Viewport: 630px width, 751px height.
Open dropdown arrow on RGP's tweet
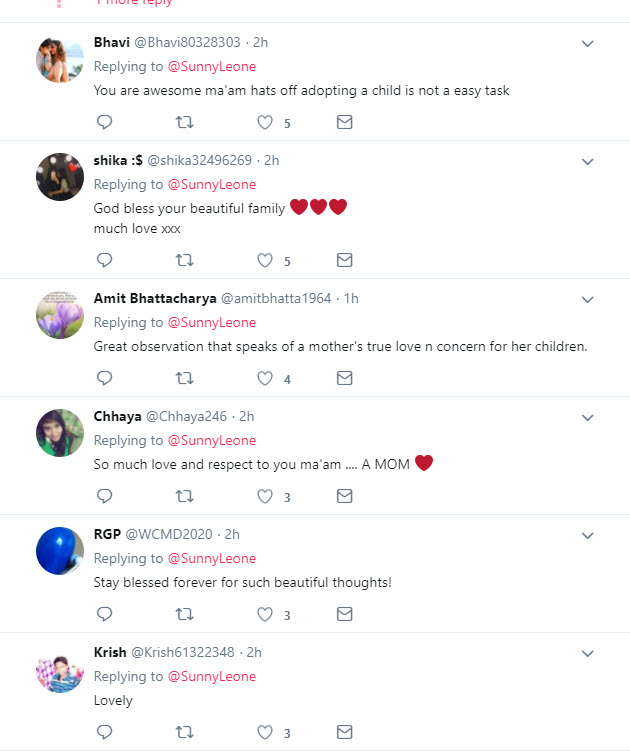588,536
